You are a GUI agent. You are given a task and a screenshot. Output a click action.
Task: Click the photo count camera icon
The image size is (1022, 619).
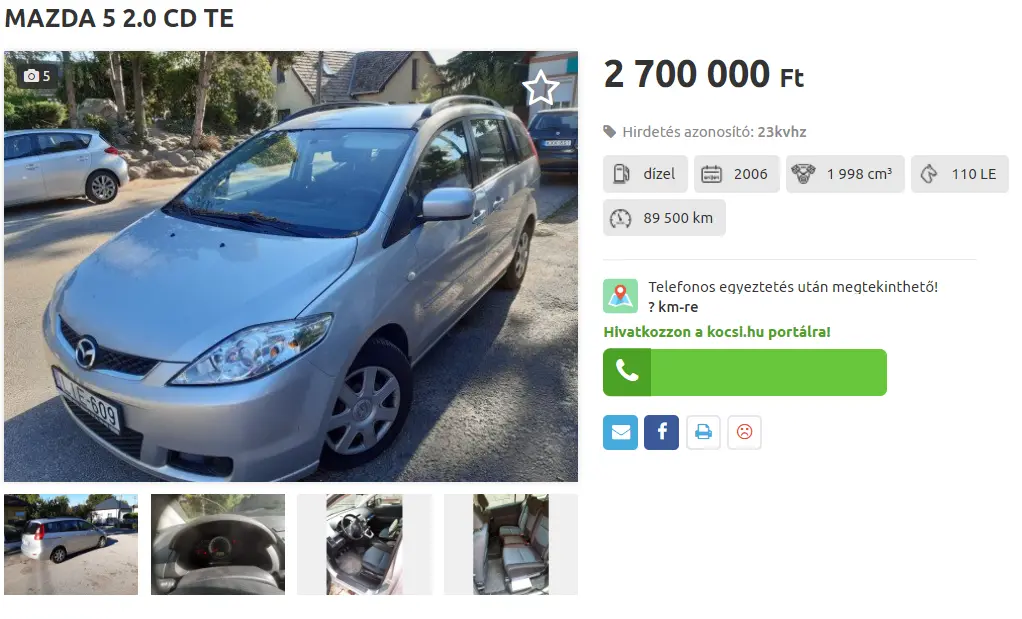31,76
